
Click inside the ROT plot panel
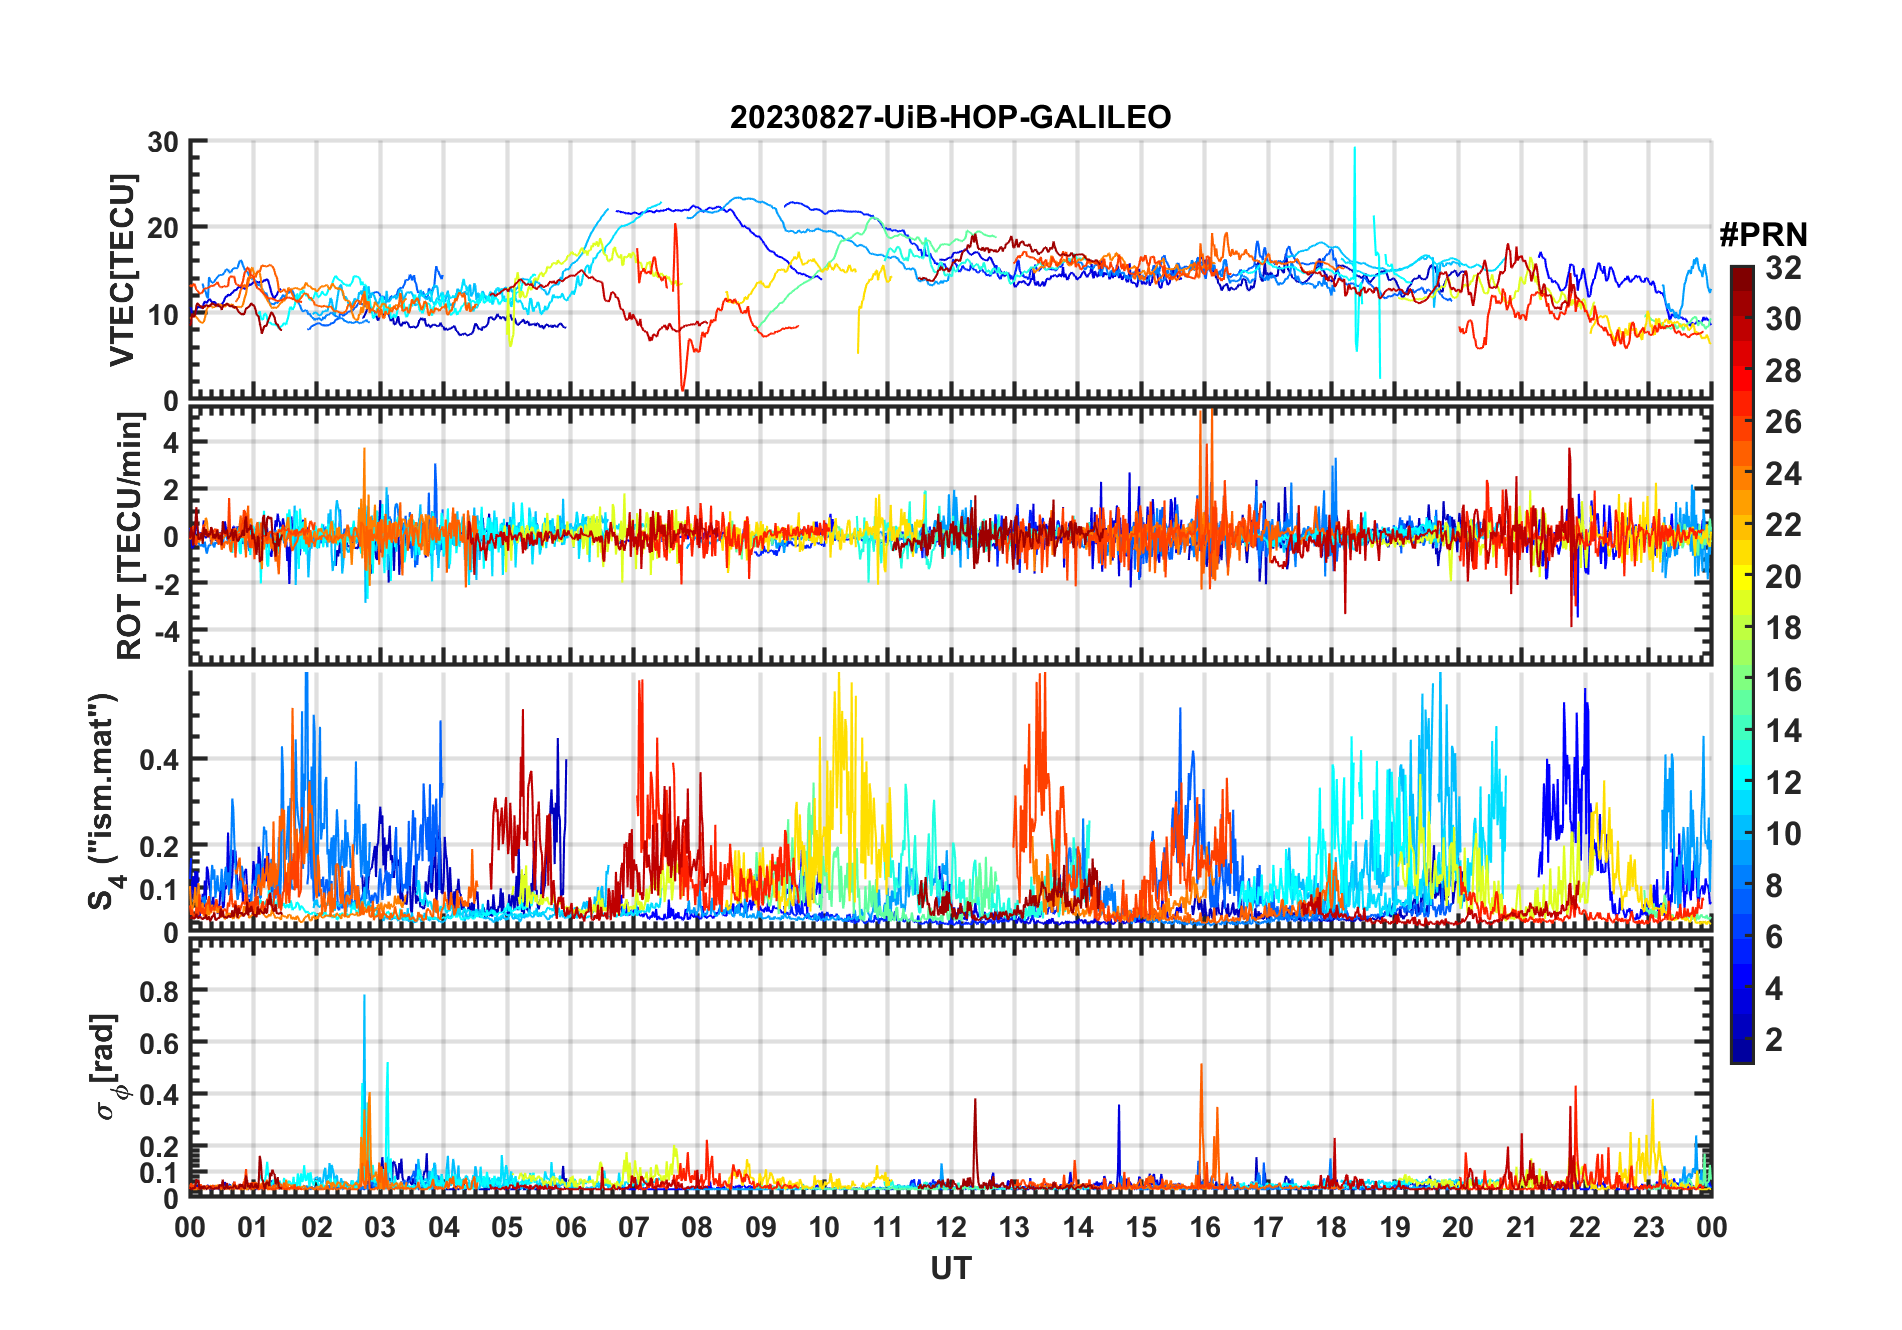[951, 536]
